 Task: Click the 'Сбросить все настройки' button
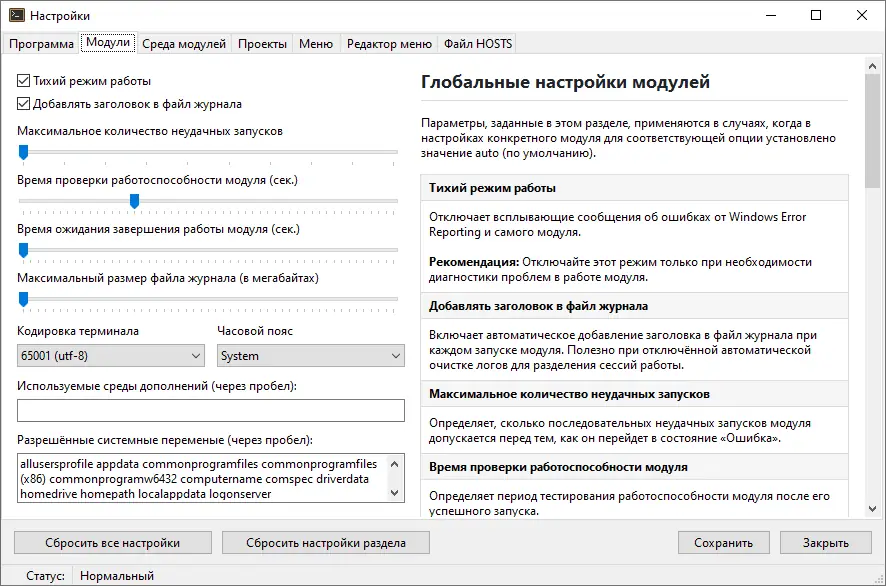coord(112,543)
